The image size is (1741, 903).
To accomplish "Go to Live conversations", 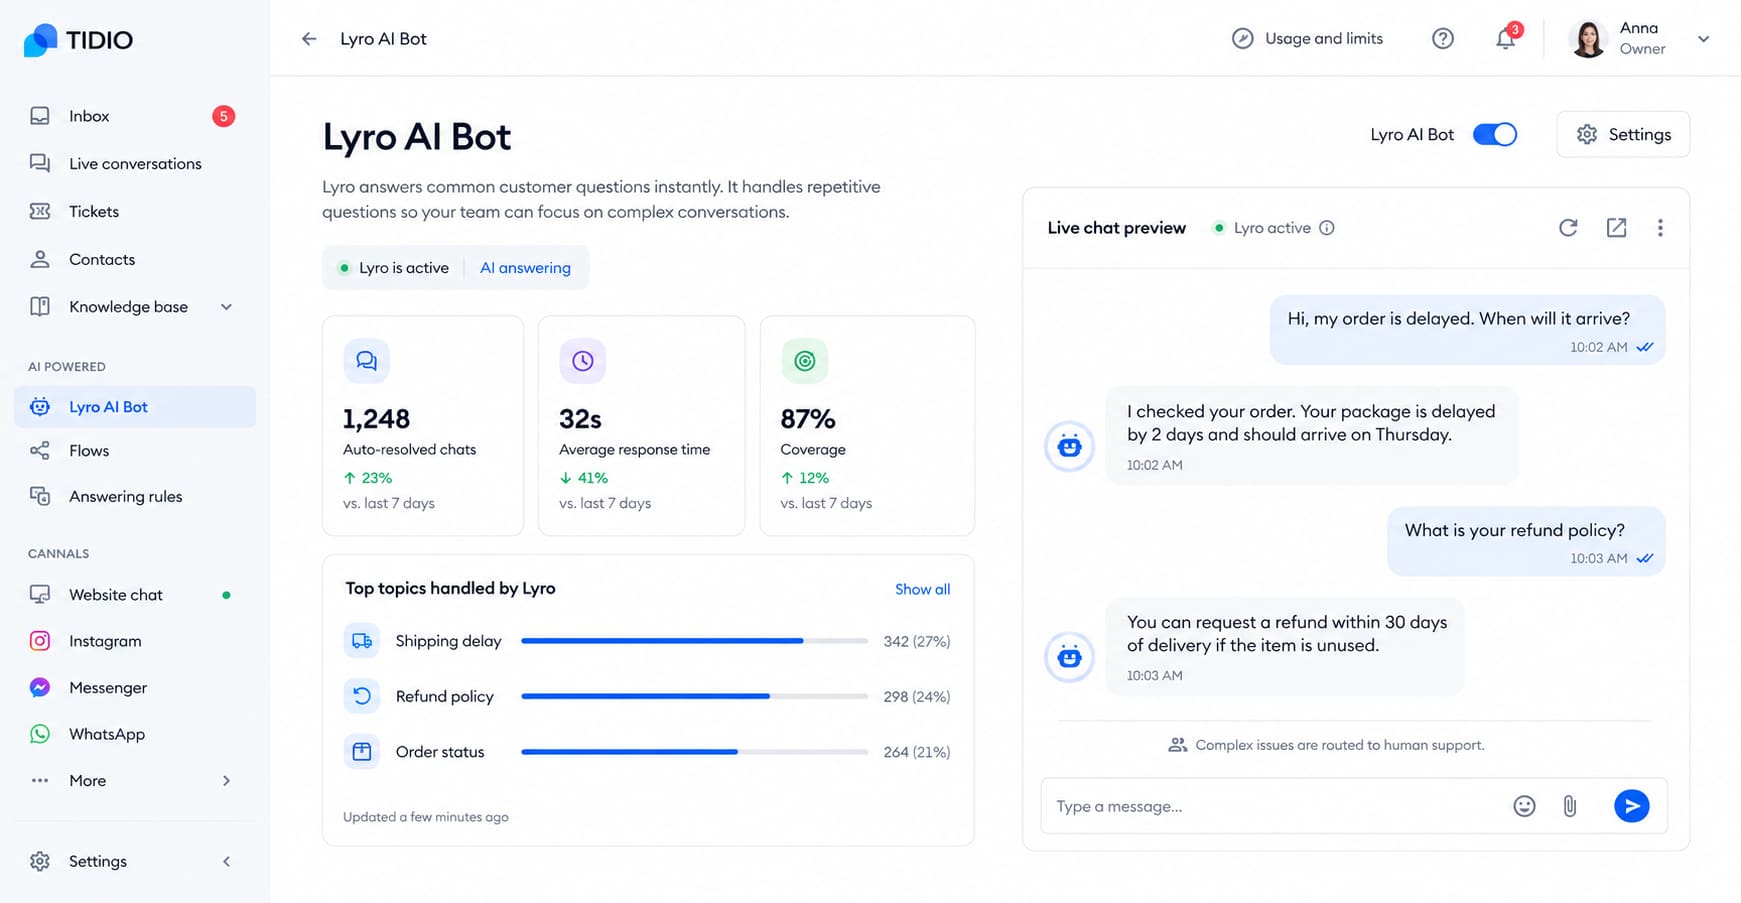I will [x=135, y=163].
